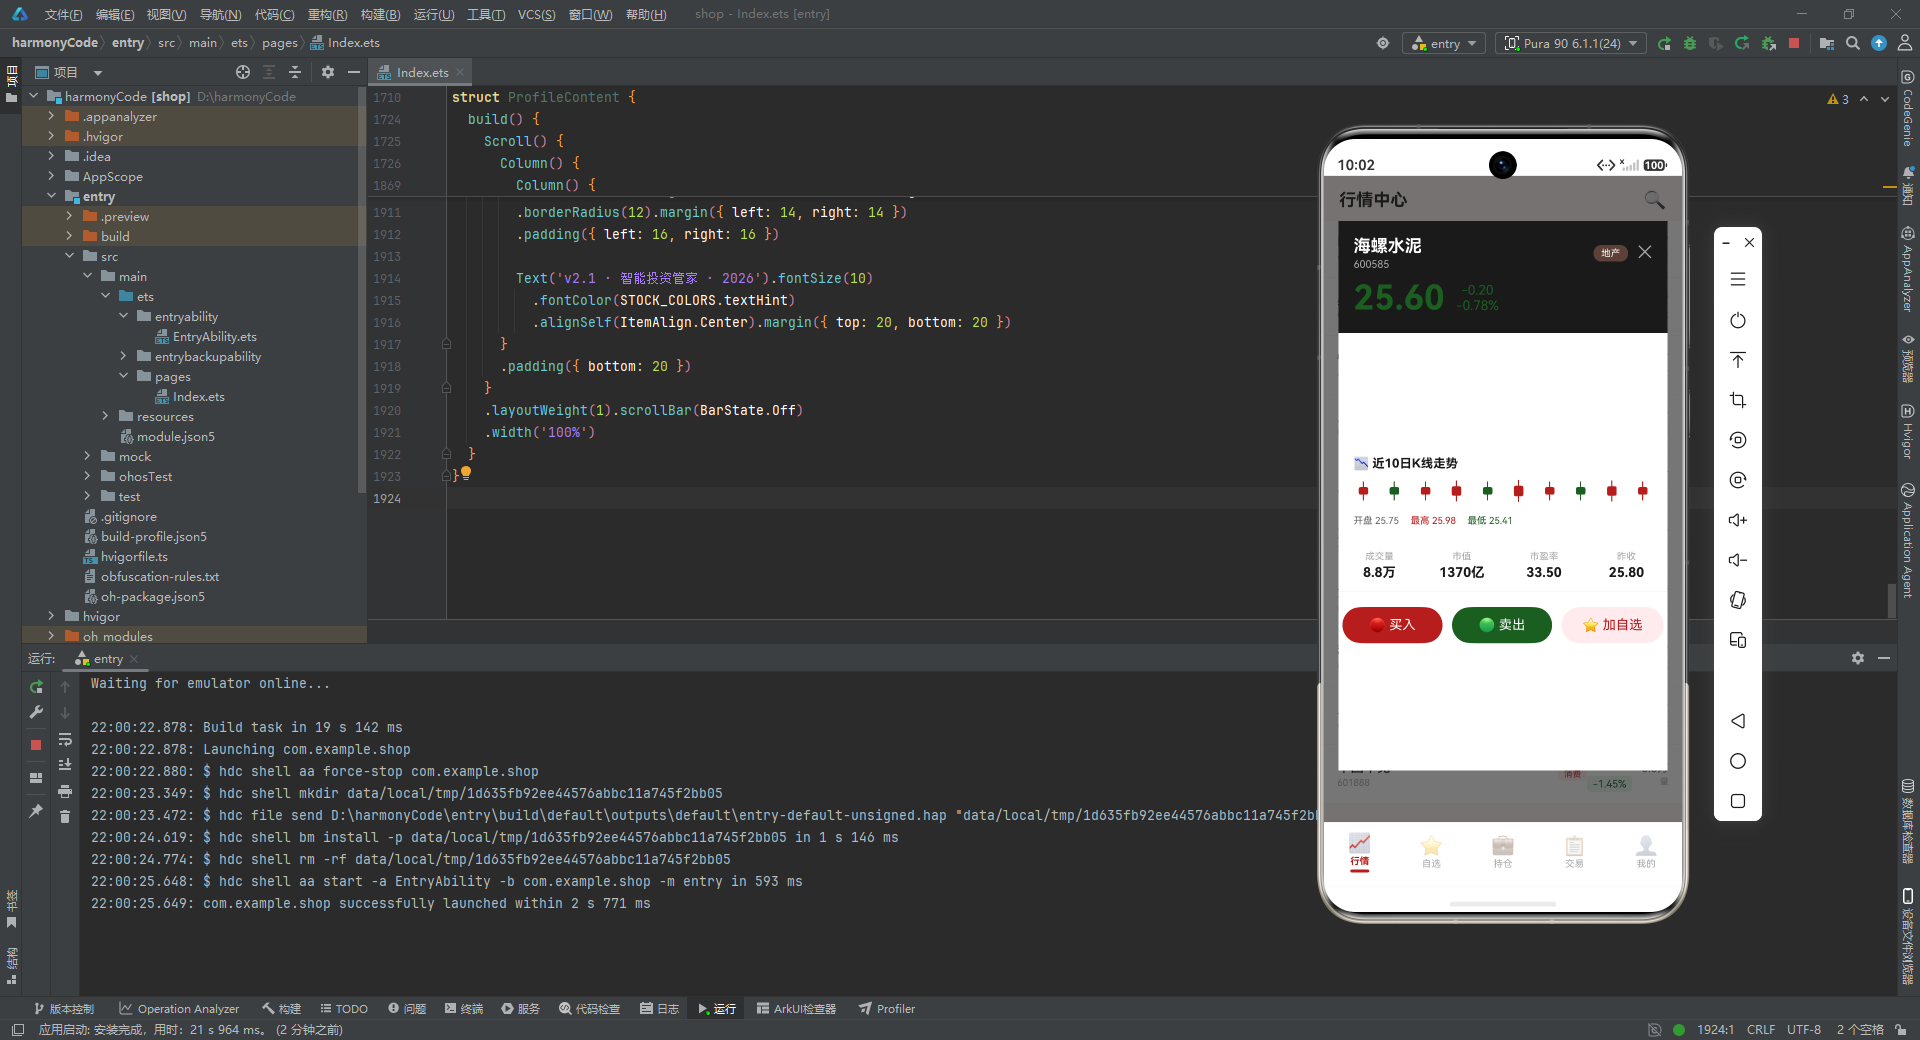Click the Run (rerun) icon in the toolbar

pos(1664,43)
